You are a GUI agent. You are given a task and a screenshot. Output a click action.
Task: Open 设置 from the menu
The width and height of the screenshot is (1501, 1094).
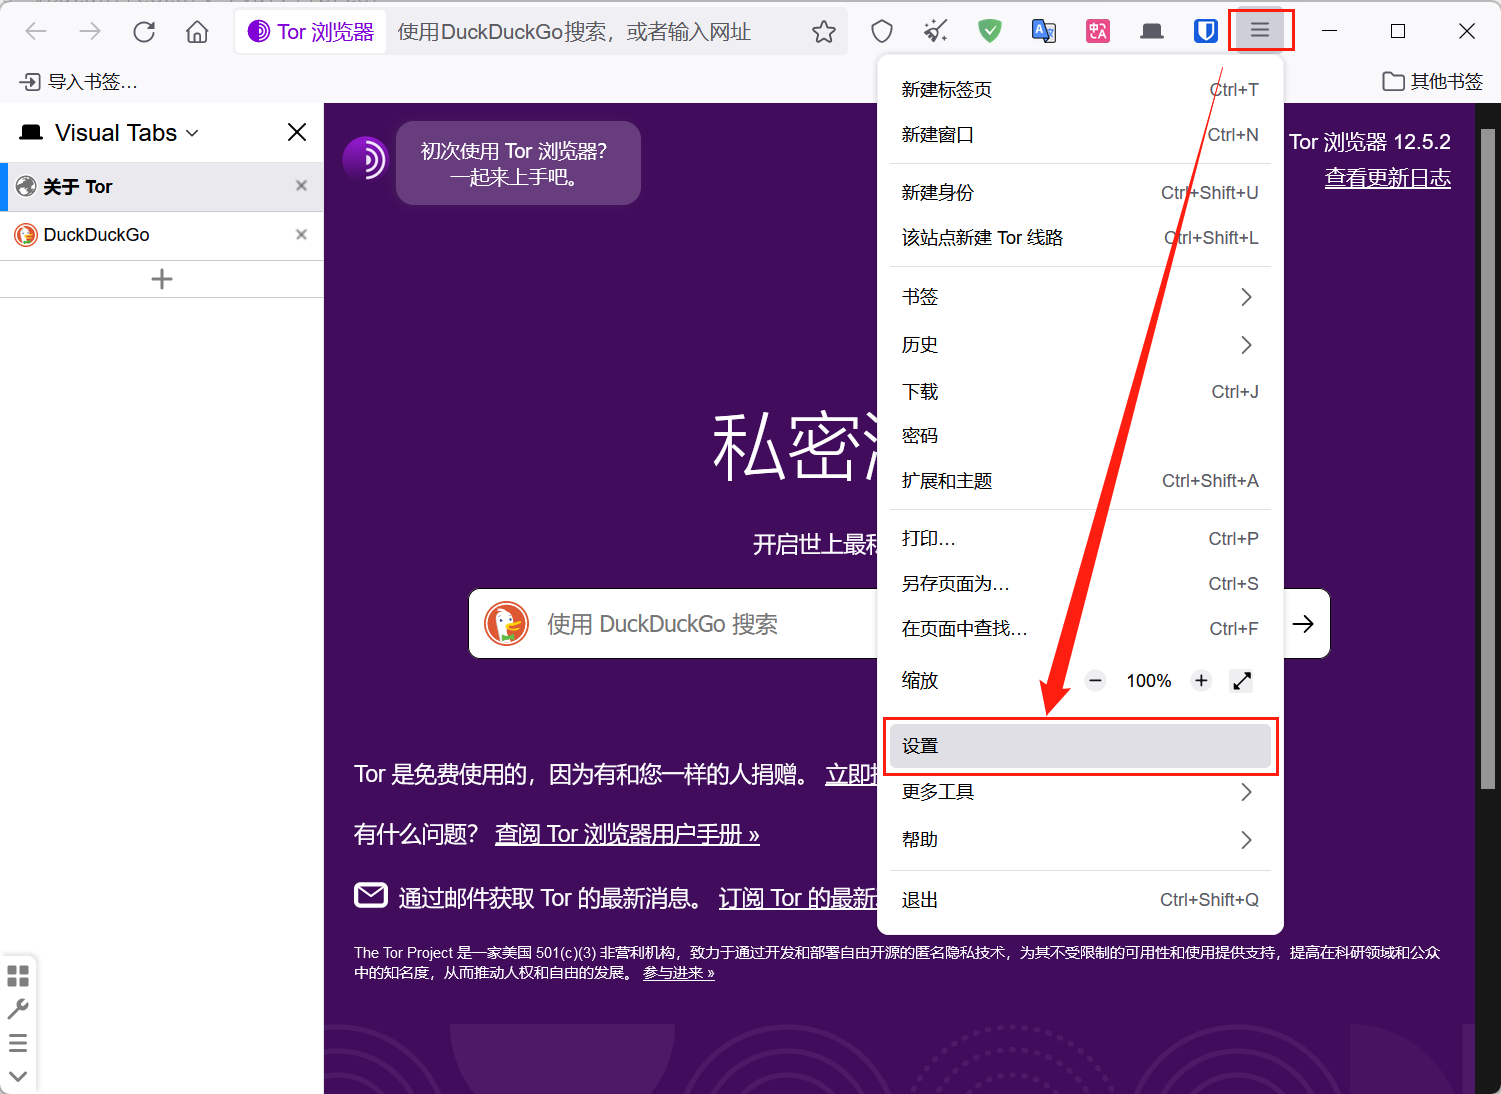[x=1080, y=746]
